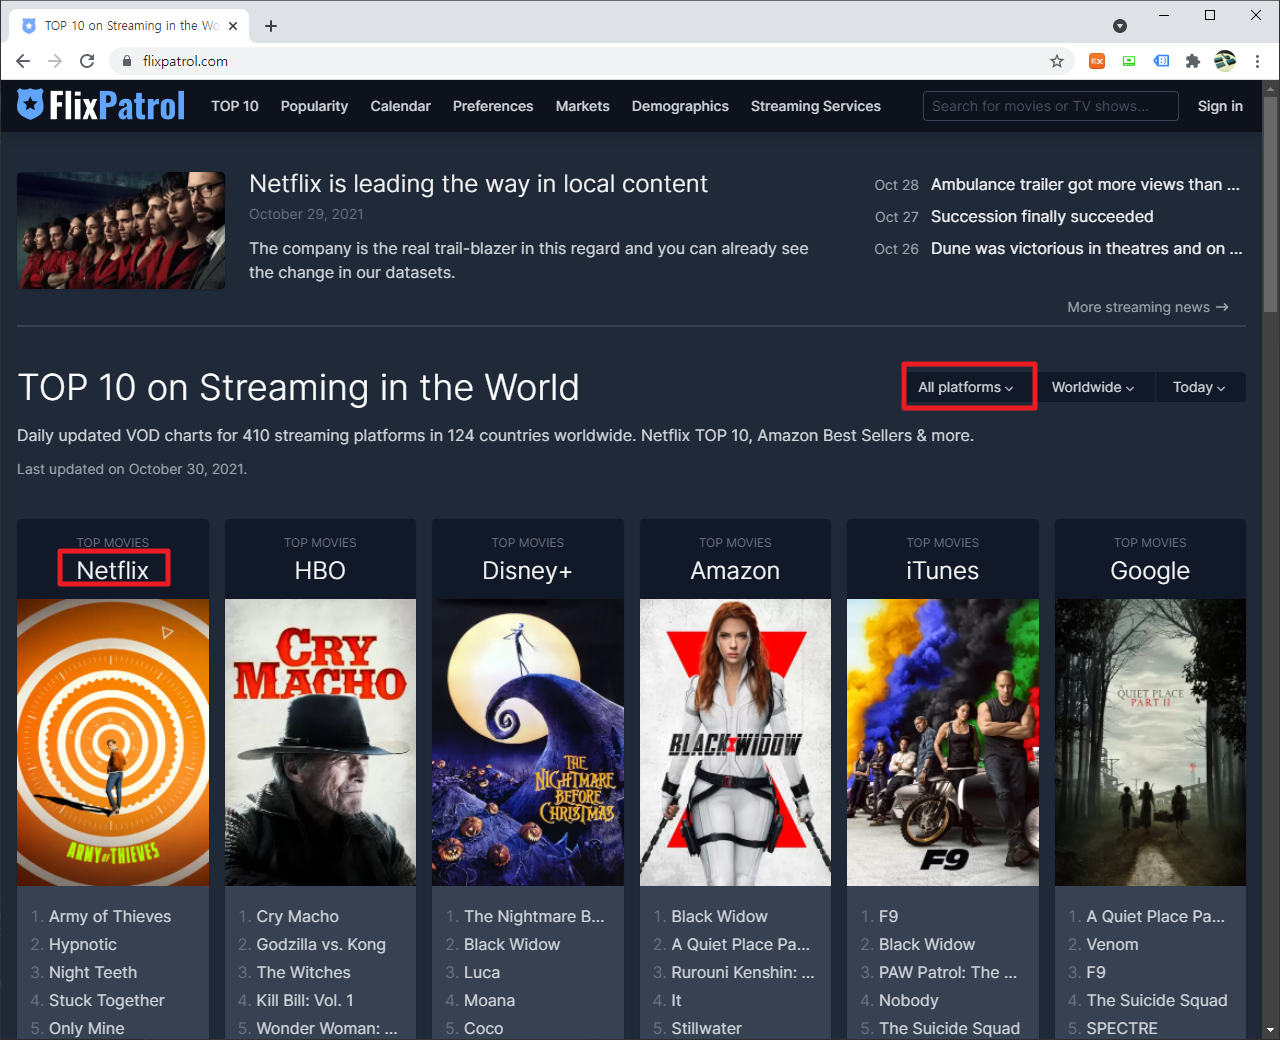
Task: Bookmark this page with star icon
Action: pos(1057,61)
